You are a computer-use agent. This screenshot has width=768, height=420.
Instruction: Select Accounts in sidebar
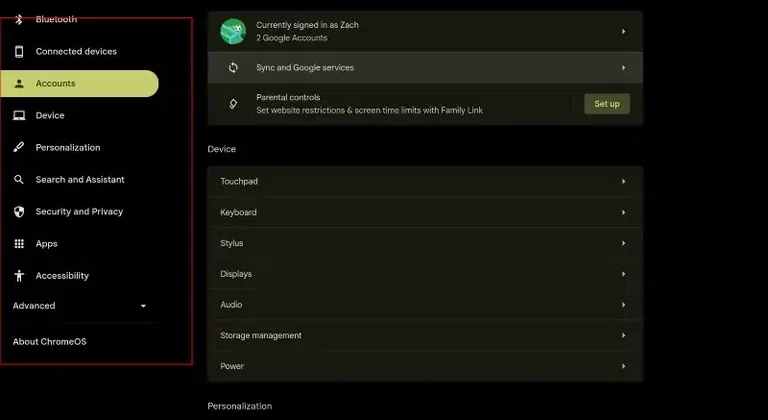click(x=79, y=83)
